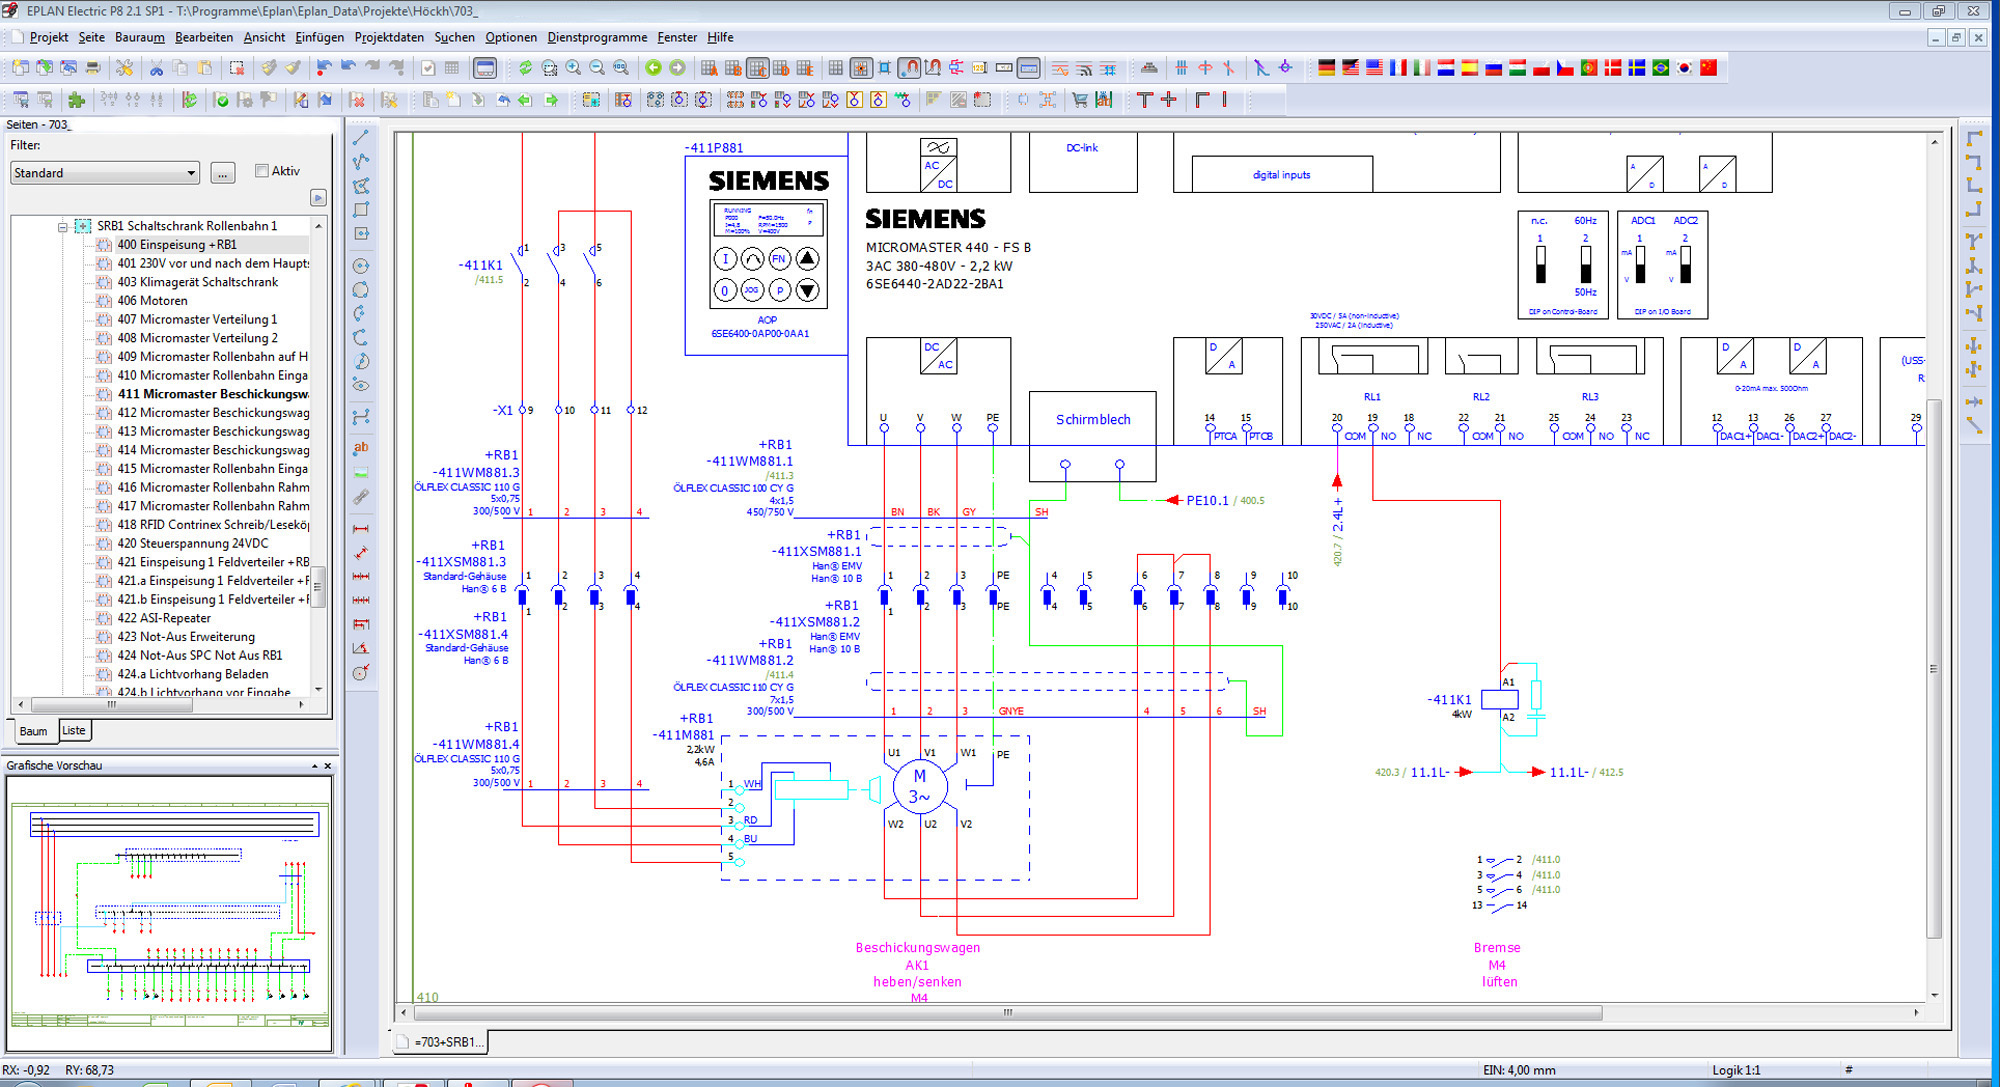Toggle the Aktiv filter checkbox
Viewport: 2000px width, 1087px height.
click(262, 171)
